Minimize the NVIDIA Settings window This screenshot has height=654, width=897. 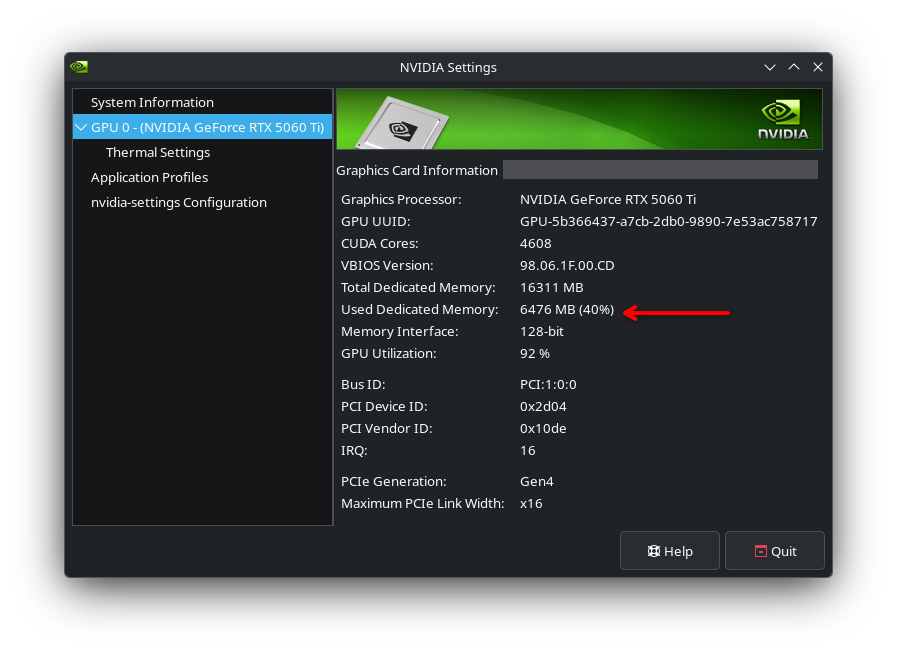[770, 67]
